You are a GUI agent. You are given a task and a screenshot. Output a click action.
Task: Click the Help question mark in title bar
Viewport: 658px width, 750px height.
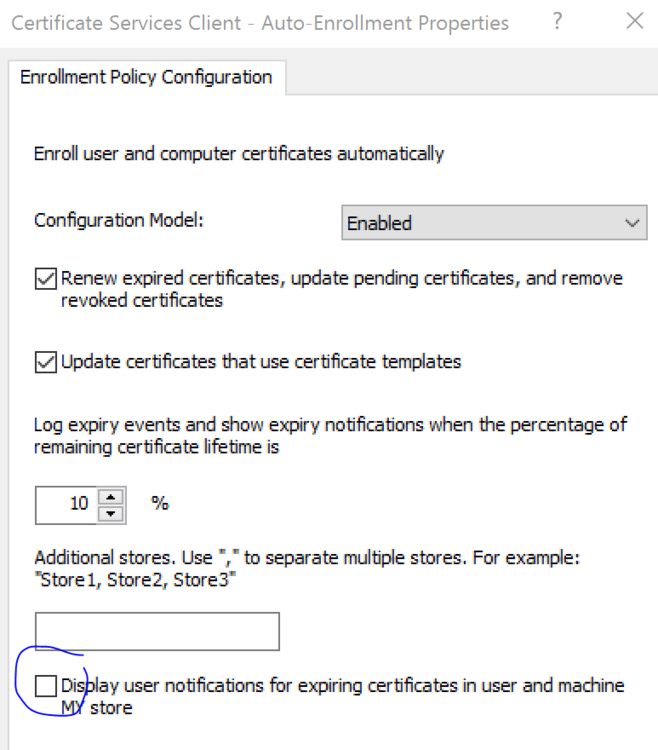558,21
